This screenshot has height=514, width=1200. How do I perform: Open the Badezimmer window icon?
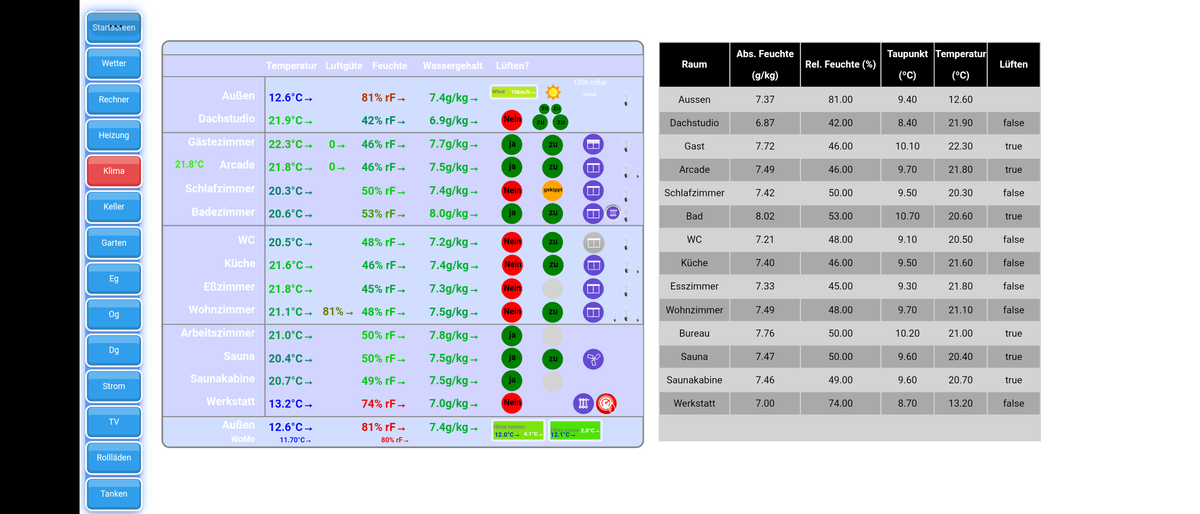[593, 213]
